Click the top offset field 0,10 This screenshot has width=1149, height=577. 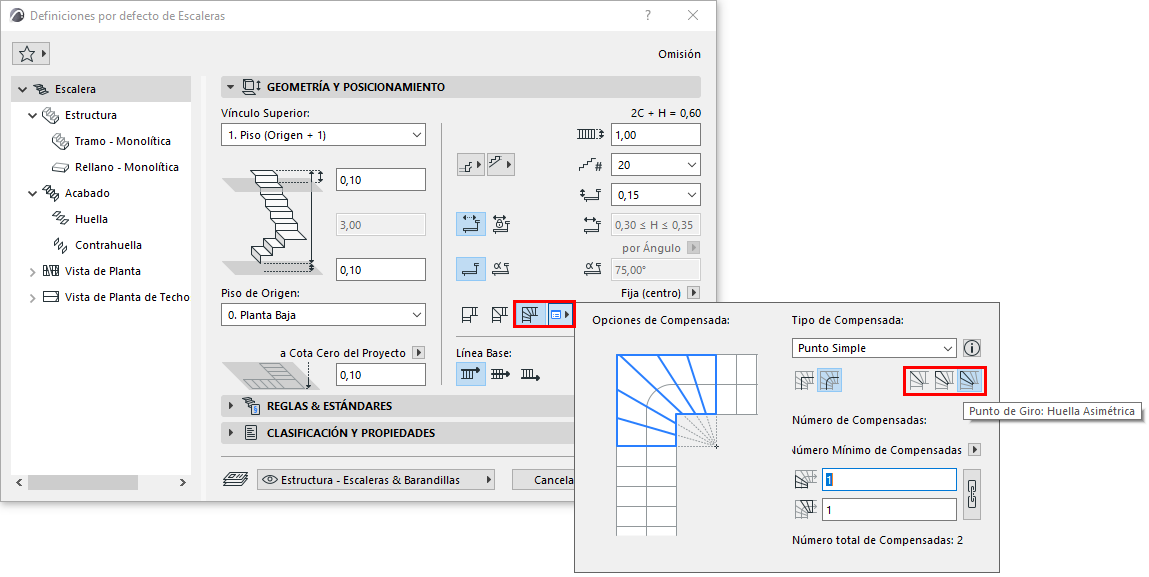click(381, 180)
